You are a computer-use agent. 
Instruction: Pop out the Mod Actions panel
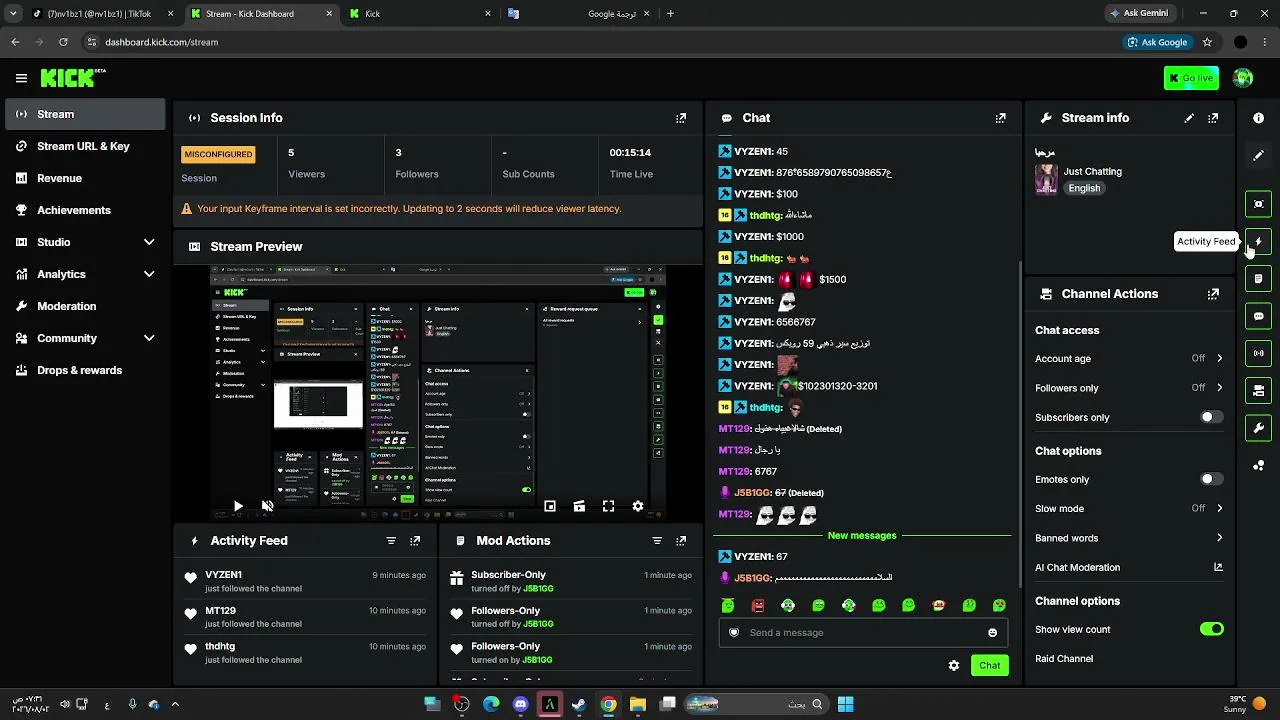click(681, 541)
